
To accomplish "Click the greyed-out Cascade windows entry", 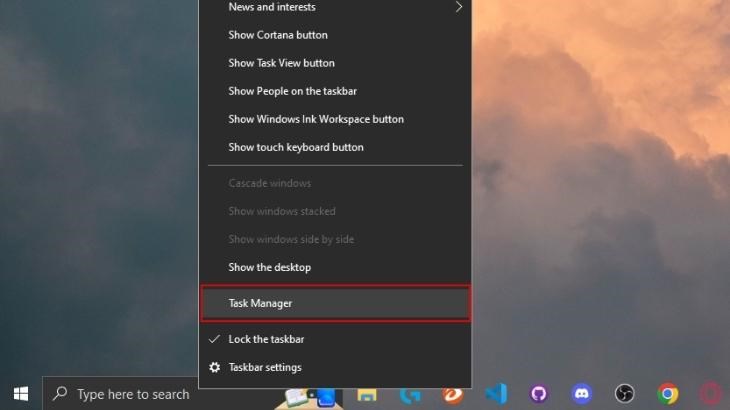I will point(335,183).
